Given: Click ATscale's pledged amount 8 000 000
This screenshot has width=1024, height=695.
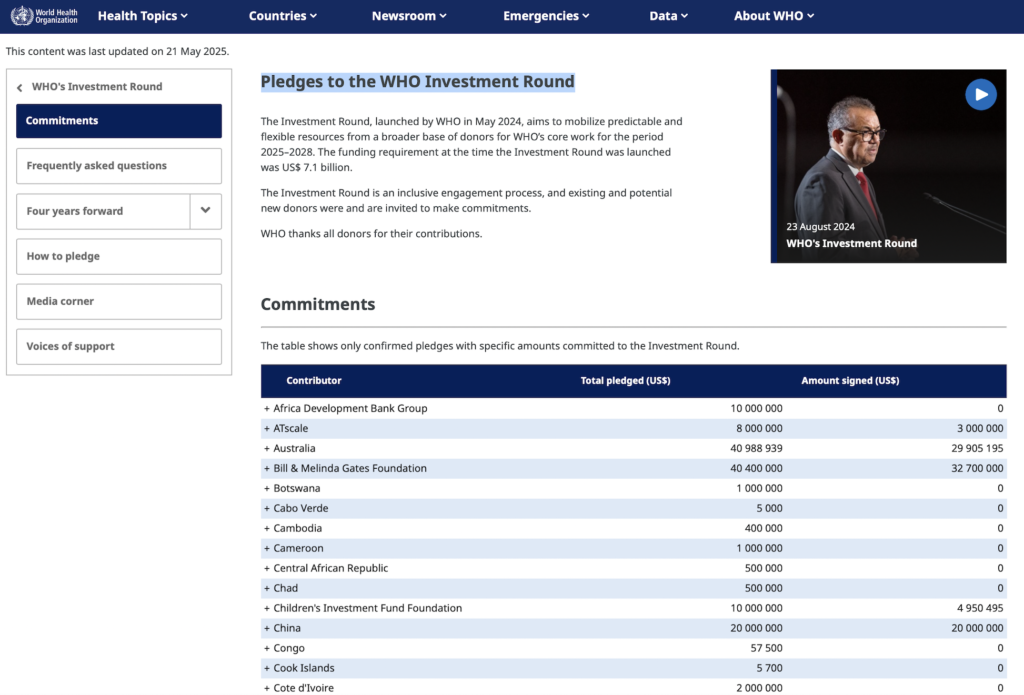Looking at the screenshot, I should pos(760,428).
